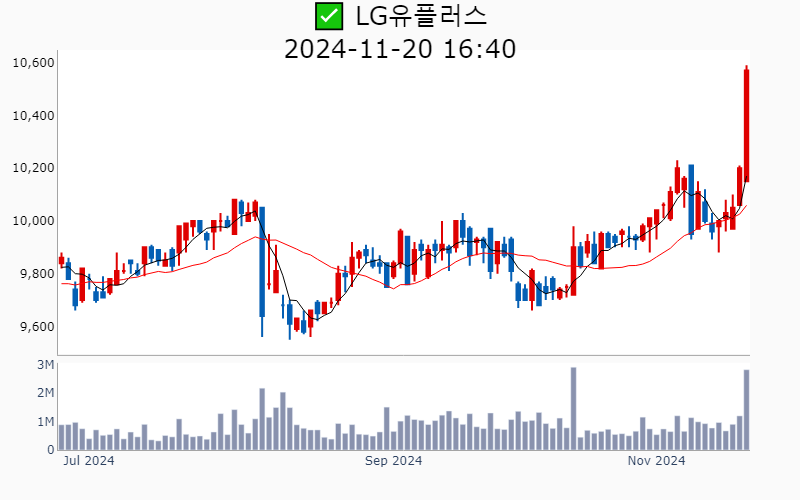The width and height of the screenshot is (800, 500).
Task: Click the 10,600 price axis label
Action: [33, 63]
